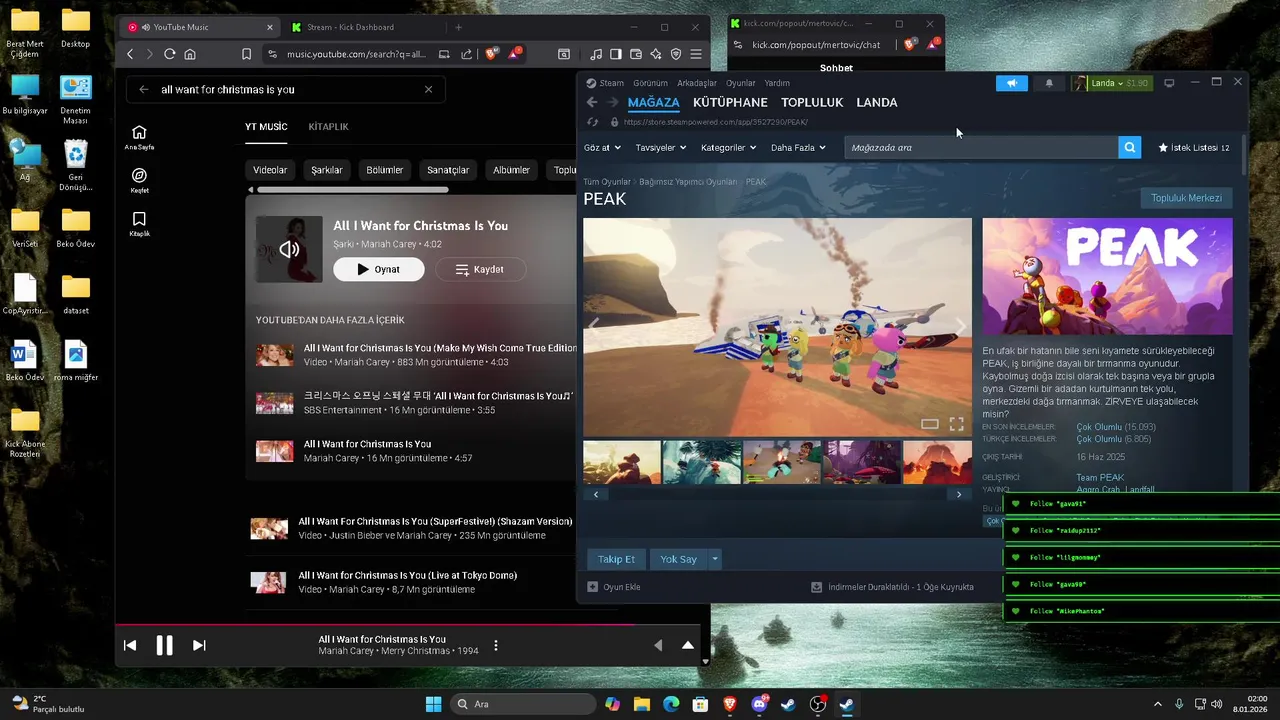Click the YouTube Music search input field

(x=288, y=89)
